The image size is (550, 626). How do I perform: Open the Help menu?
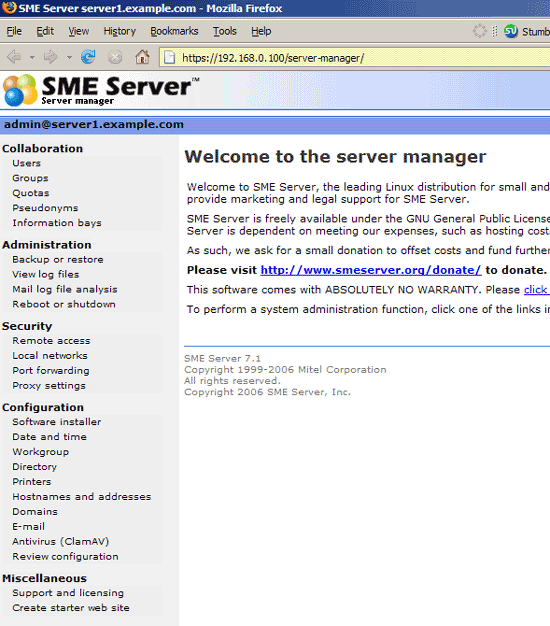point(261,31)
